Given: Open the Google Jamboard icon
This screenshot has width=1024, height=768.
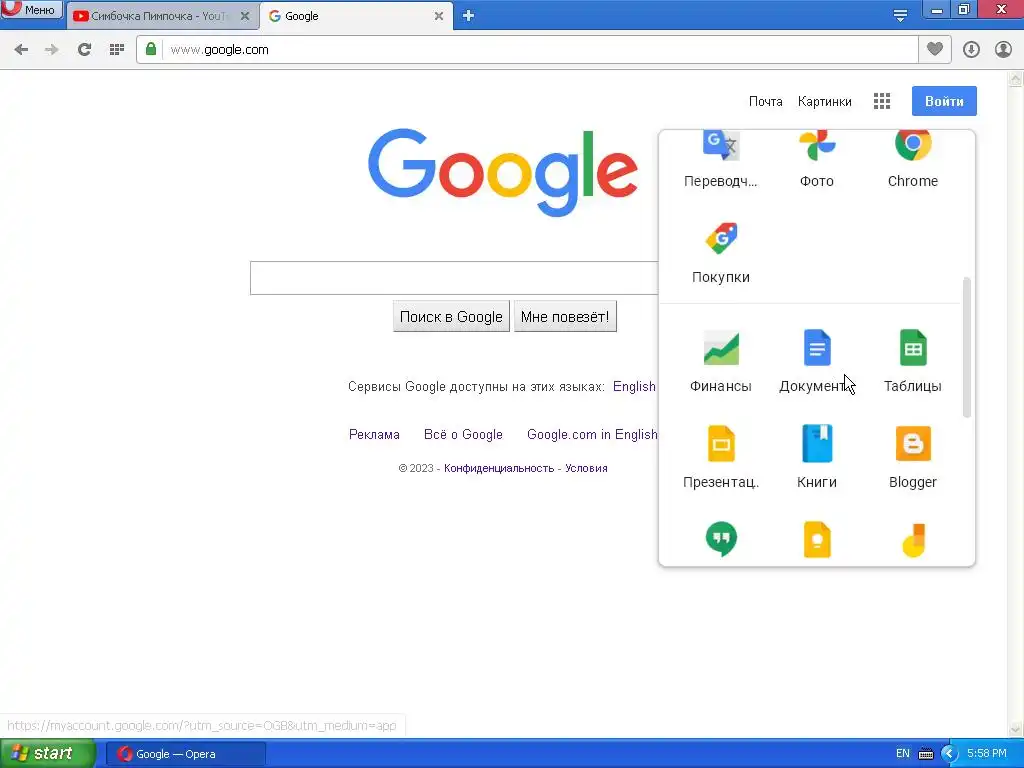Looking at the screenshot, I should pyautogui.click(x=913, y=541).
